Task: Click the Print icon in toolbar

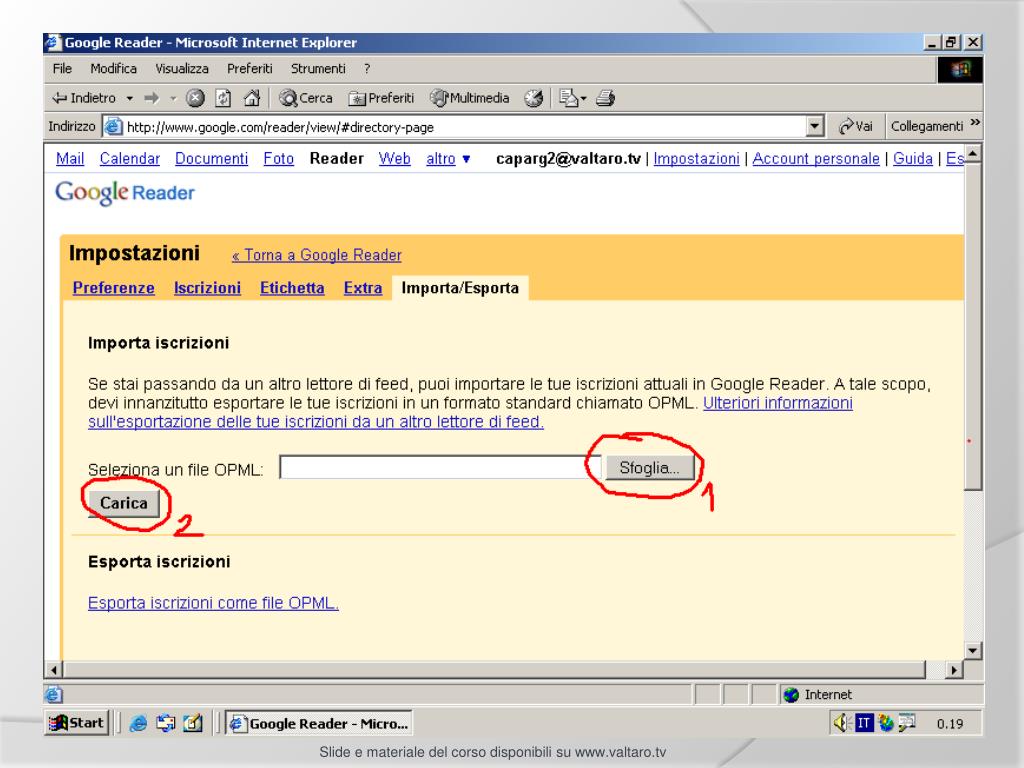Action: coord(605,98)
